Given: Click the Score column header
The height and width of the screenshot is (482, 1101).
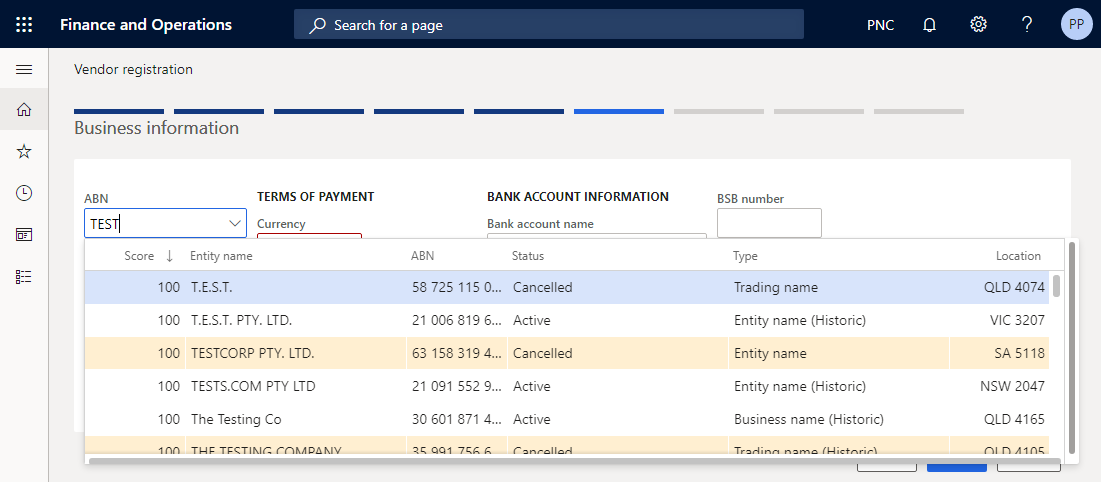Looking at the screenshot, I should click(x=139, y=256).
